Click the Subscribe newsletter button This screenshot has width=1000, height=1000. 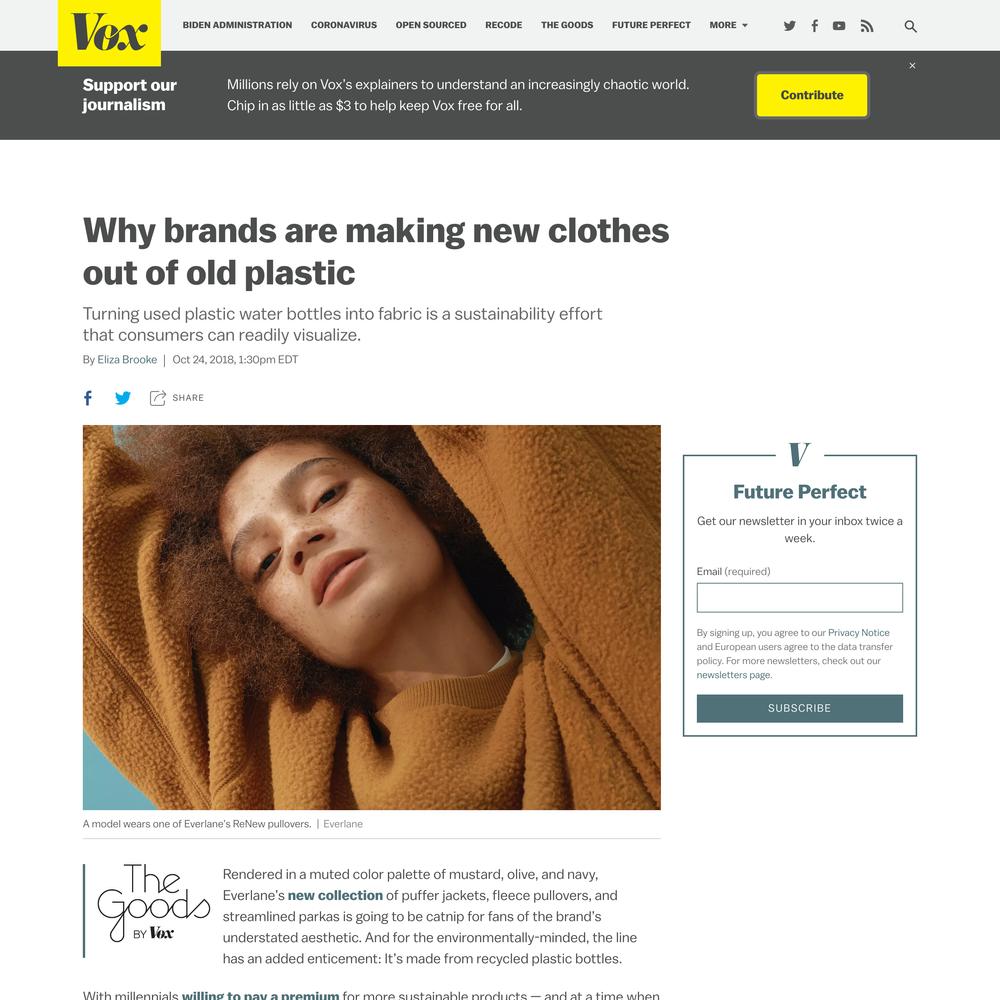[800, 708]
